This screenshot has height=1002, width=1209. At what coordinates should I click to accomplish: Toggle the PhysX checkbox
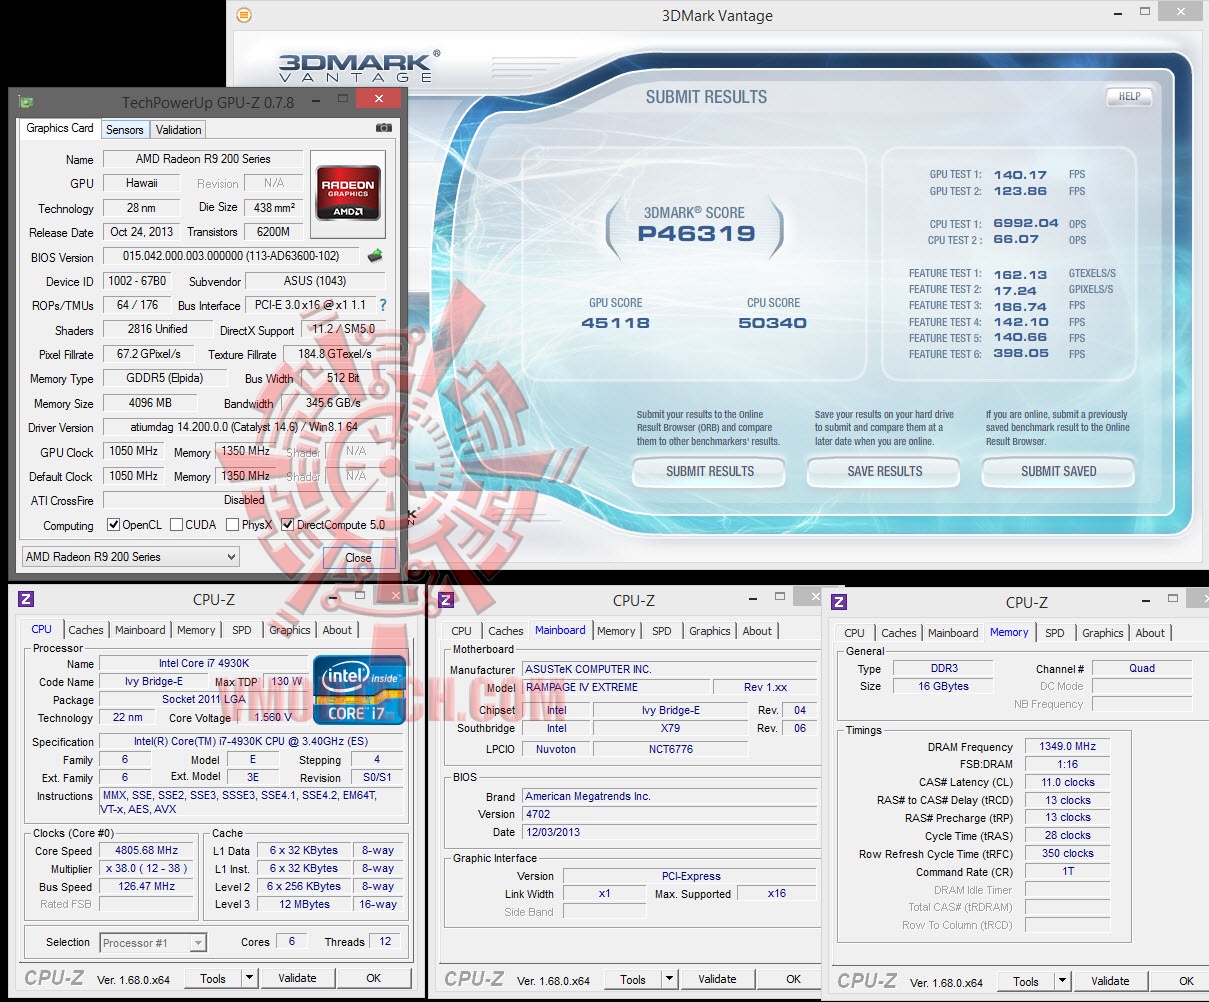pos(232,524)
